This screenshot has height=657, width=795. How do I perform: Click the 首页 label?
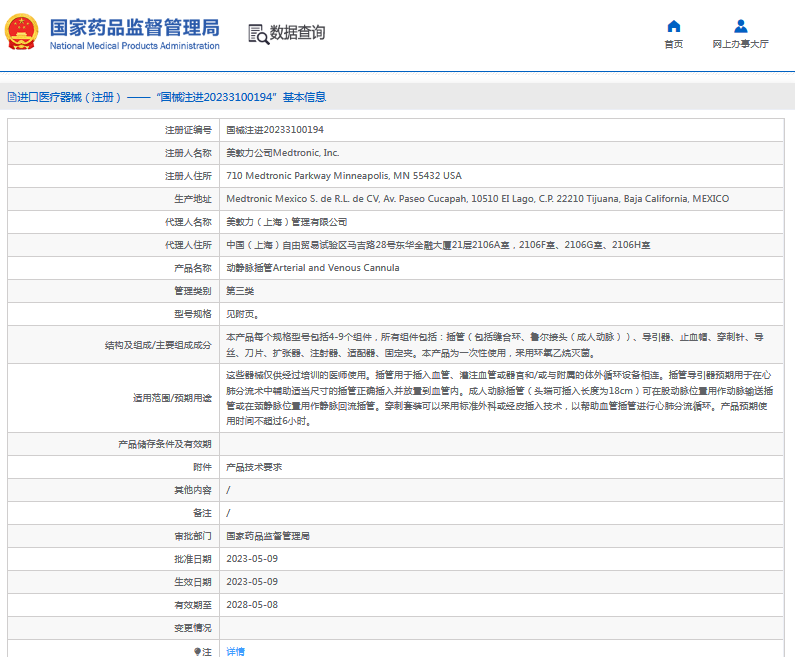click(674, 44)
